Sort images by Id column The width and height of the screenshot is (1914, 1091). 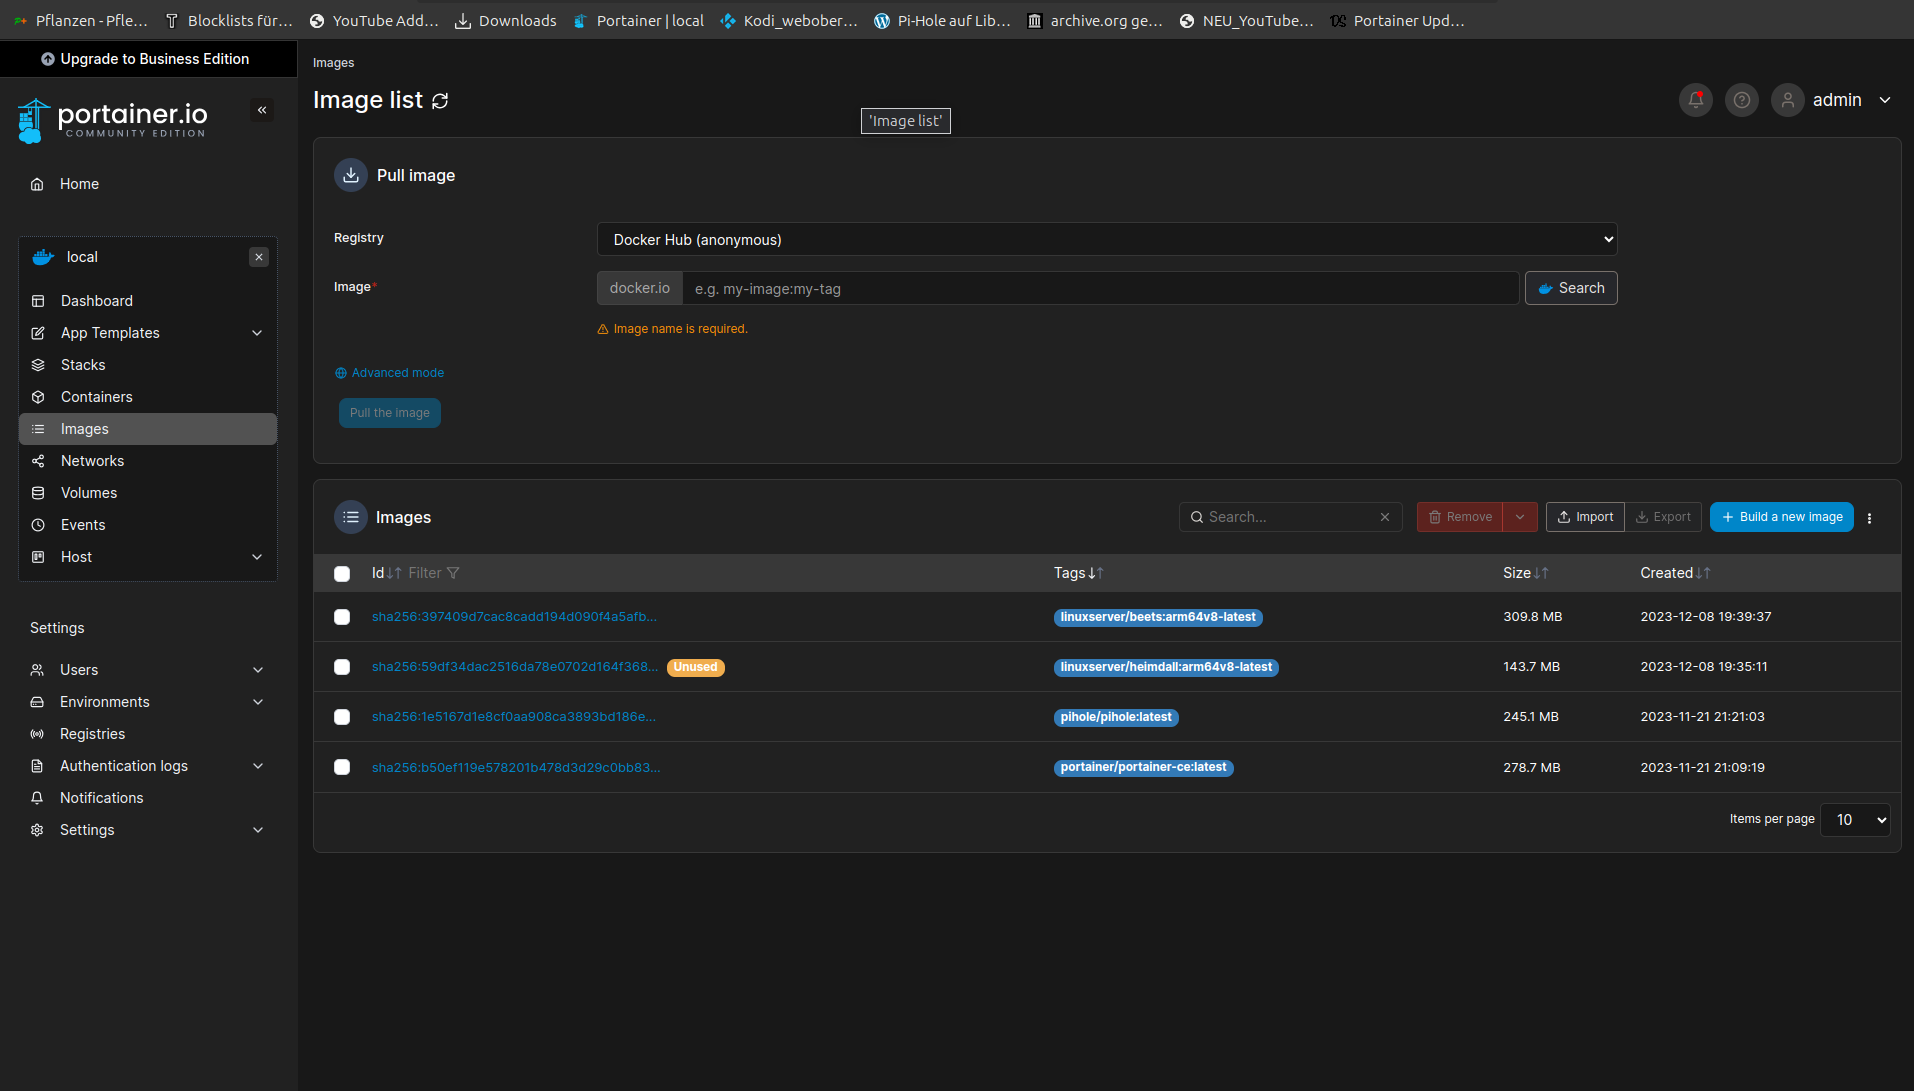(386, 573)
